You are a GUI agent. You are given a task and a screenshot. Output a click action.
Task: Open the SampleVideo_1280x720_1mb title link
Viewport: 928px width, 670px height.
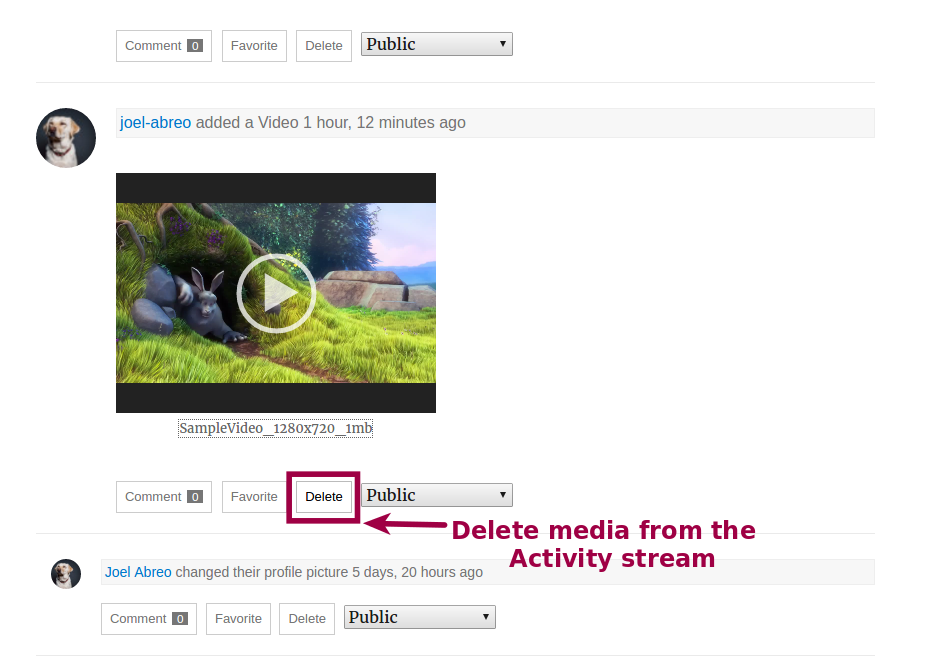275,429
